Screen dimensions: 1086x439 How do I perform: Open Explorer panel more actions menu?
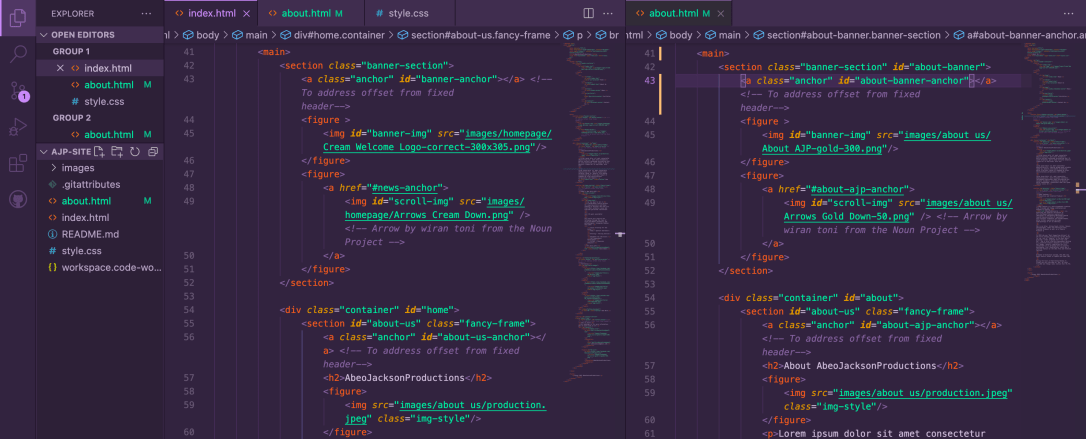[146, 13]
